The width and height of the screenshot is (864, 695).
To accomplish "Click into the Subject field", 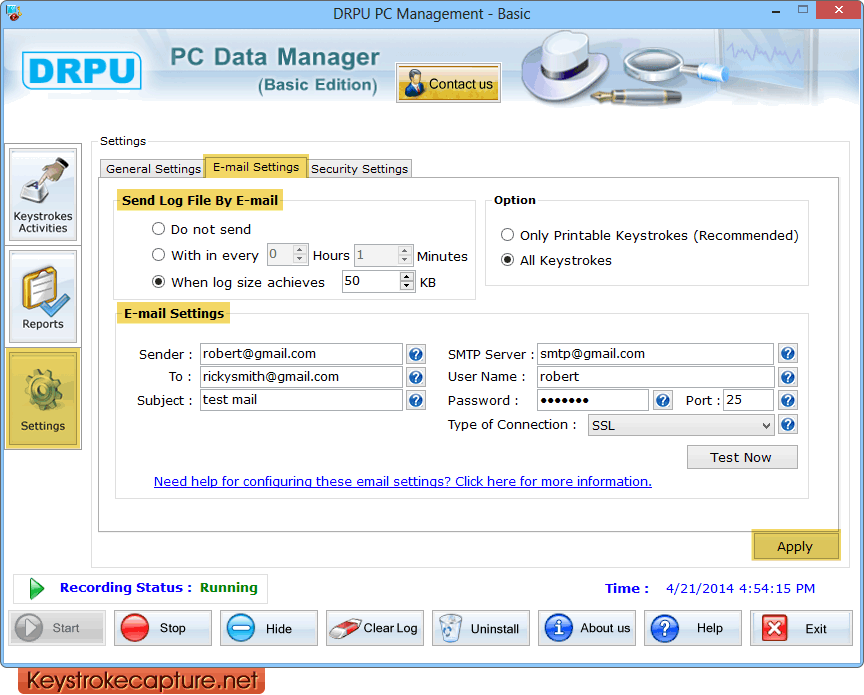I will click(x=301, y=400).
